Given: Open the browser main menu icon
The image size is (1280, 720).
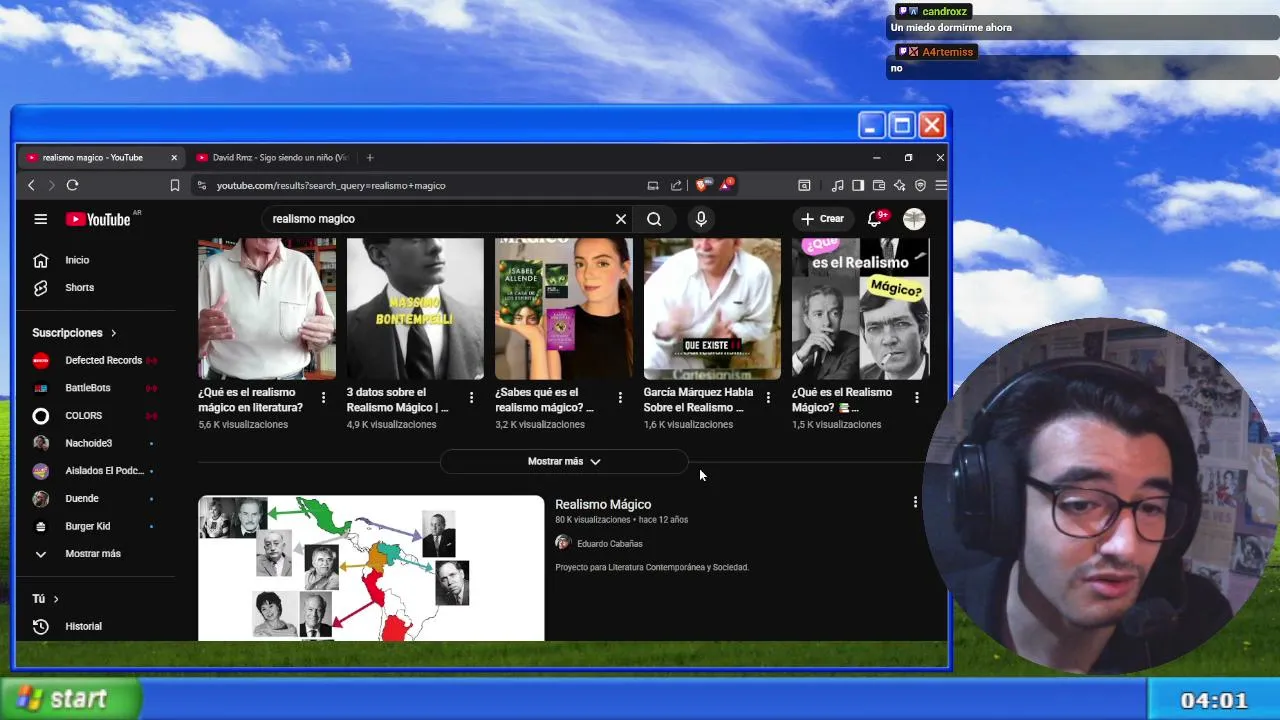Looking at the screenshot, I should click(x=941, y=185).
